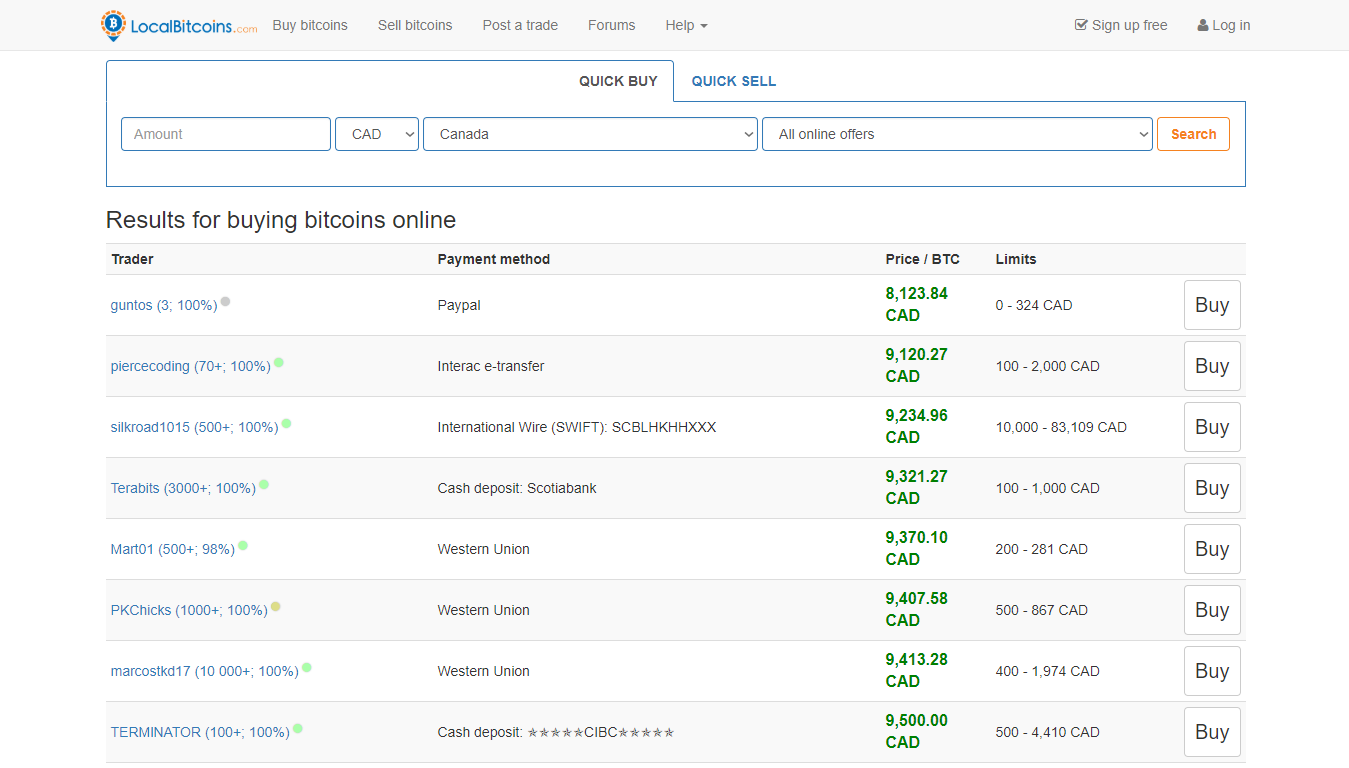Go to Sell bitcoins

[415, 25]
